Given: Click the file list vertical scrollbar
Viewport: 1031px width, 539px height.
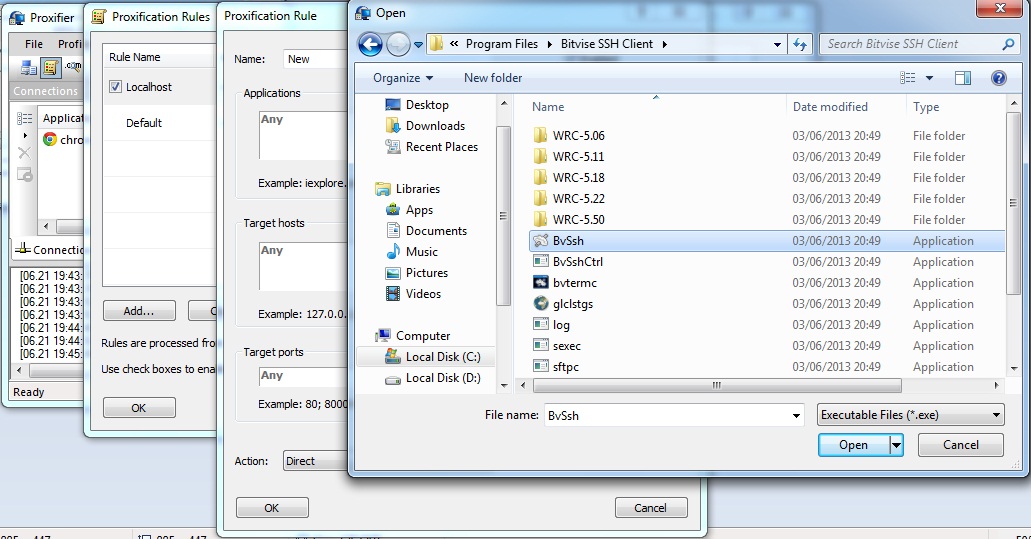Looking at the screenshot, I should pos(1013,203).
